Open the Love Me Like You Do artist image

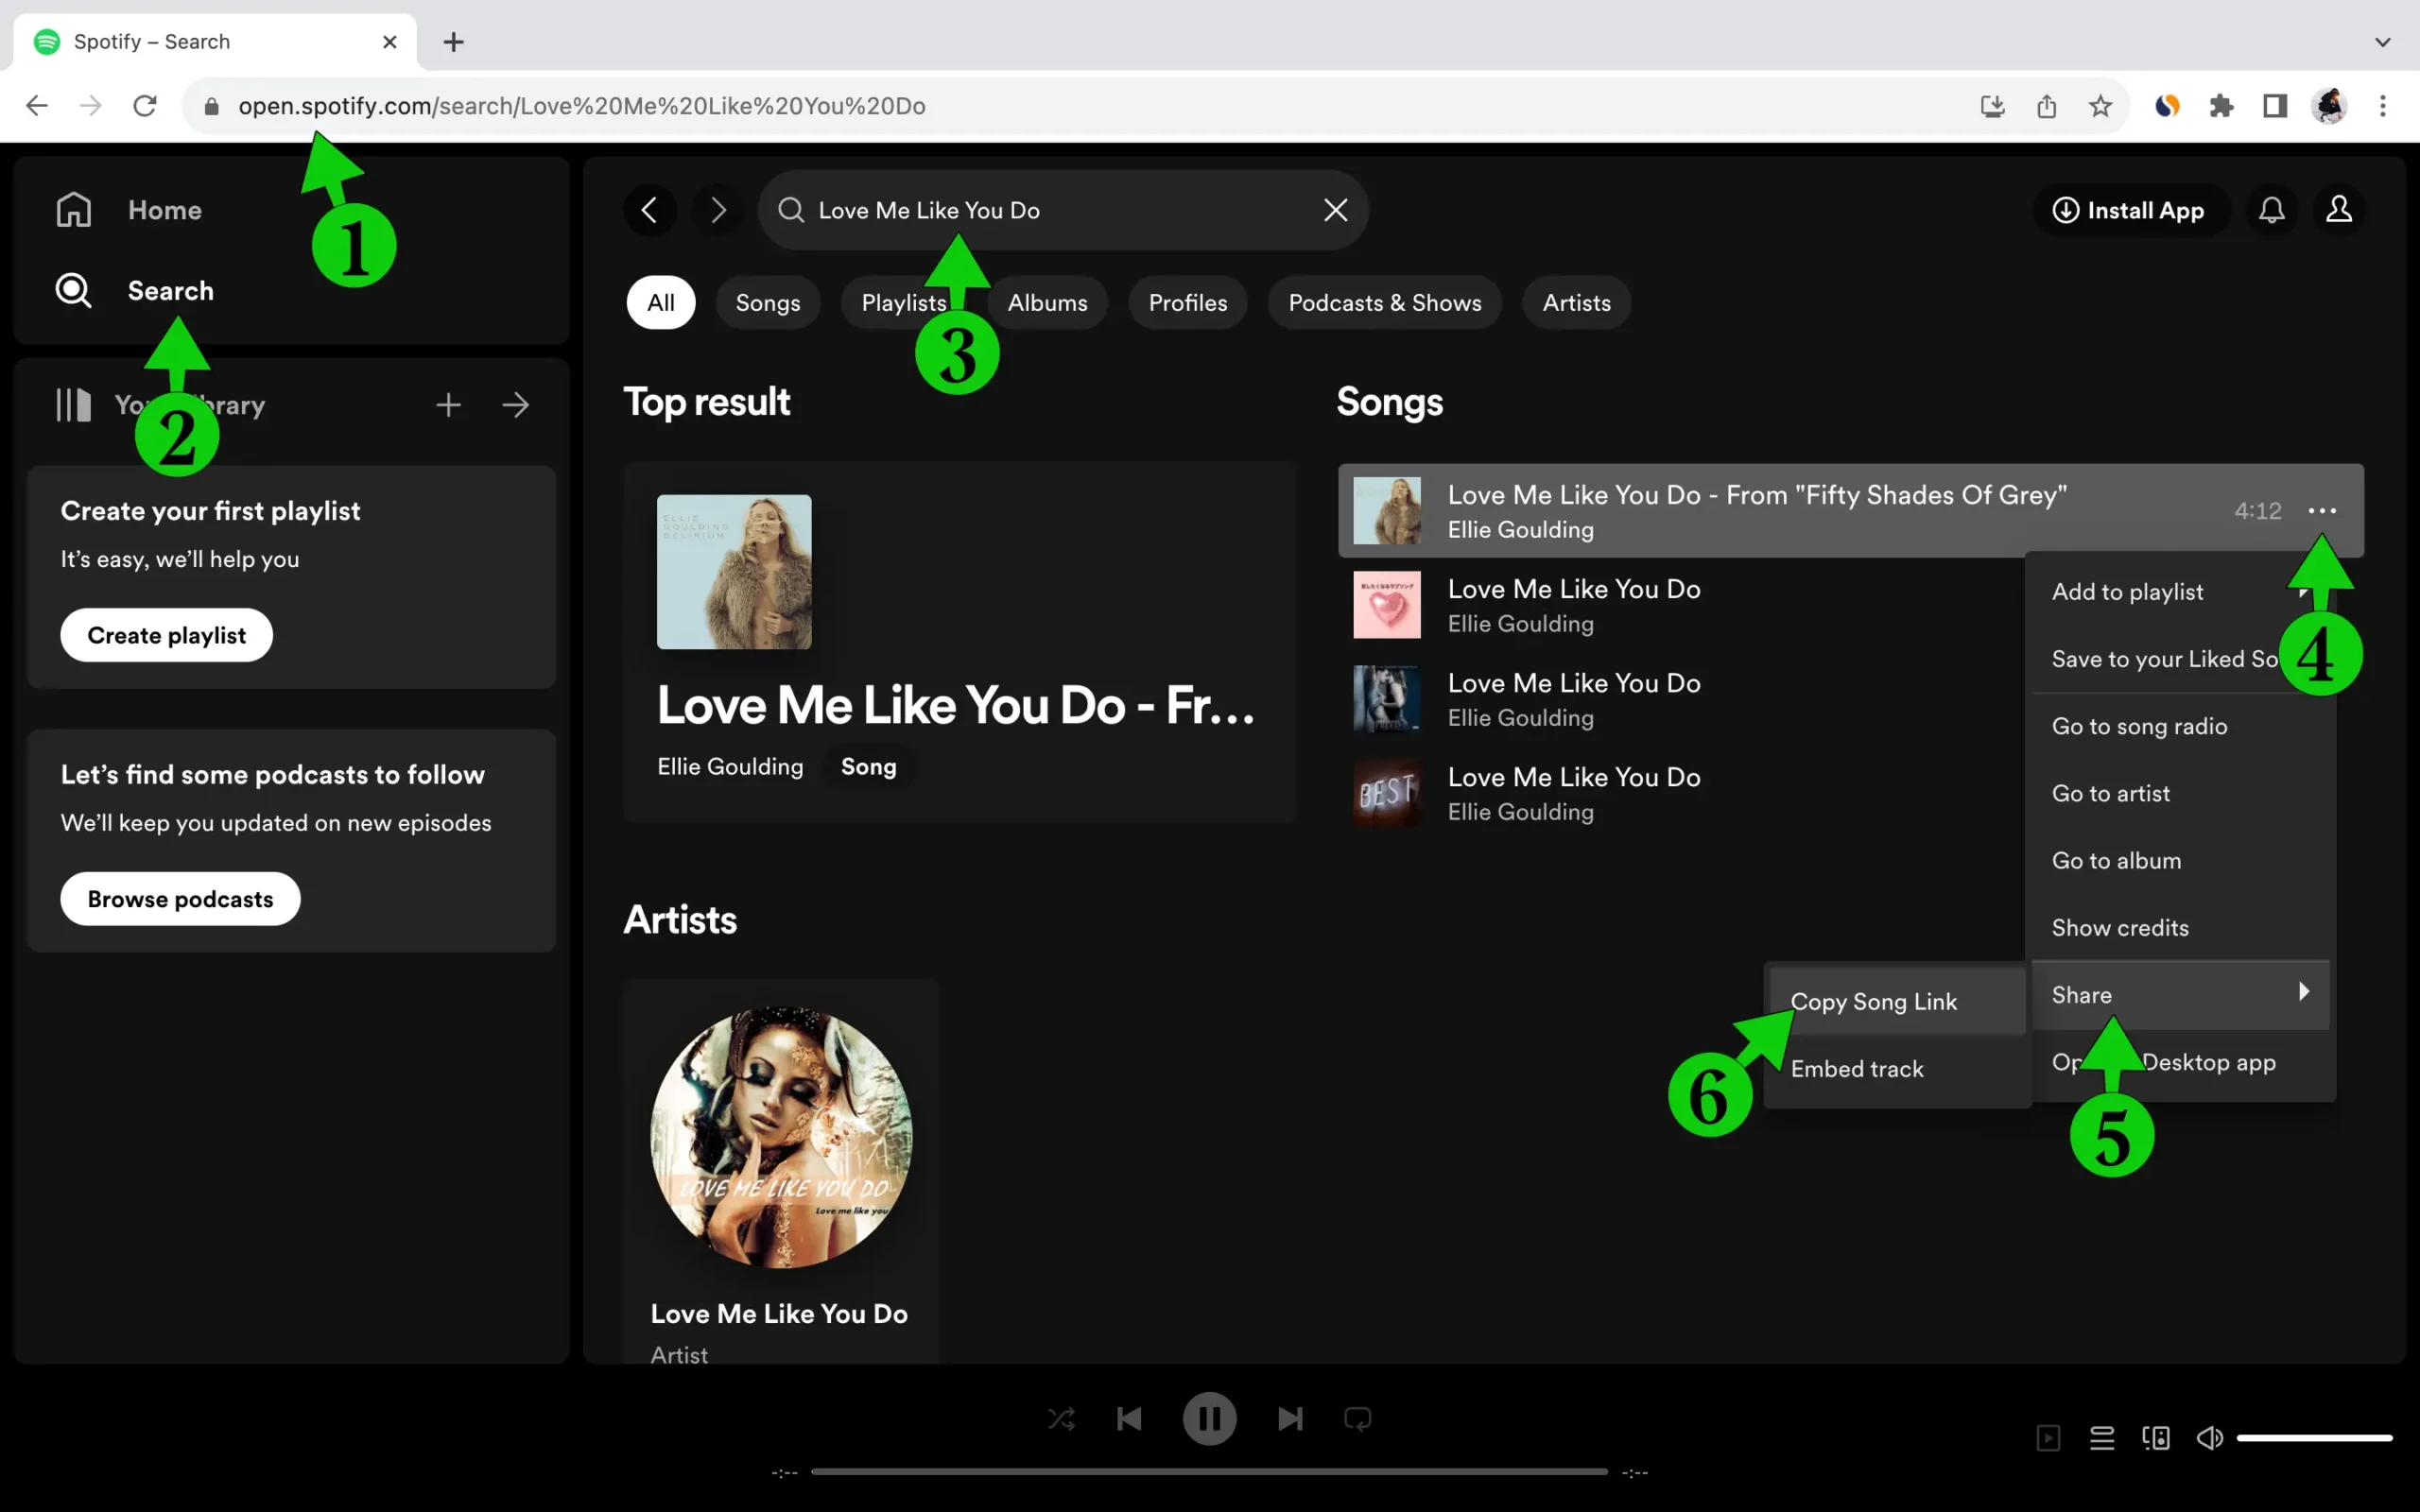pyautogui.click(x=781, y=1137)
